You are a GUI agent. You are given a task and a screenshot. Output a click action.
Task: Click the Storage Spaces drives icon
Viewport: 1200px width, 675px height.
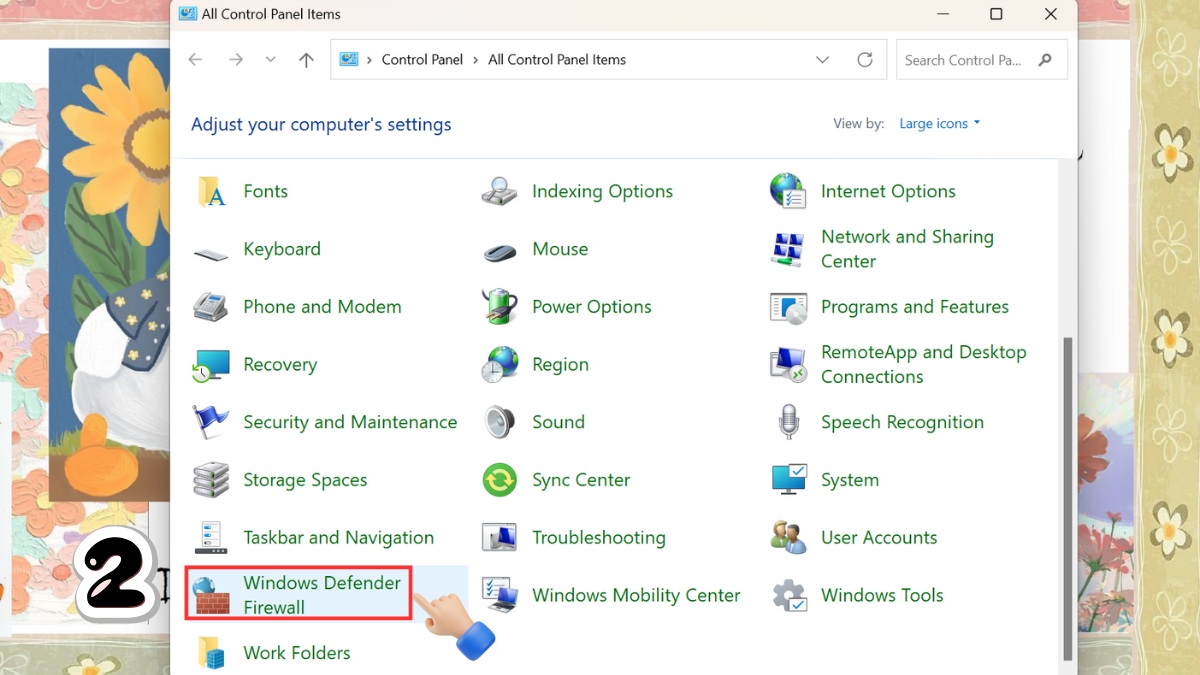click(211, 481)
